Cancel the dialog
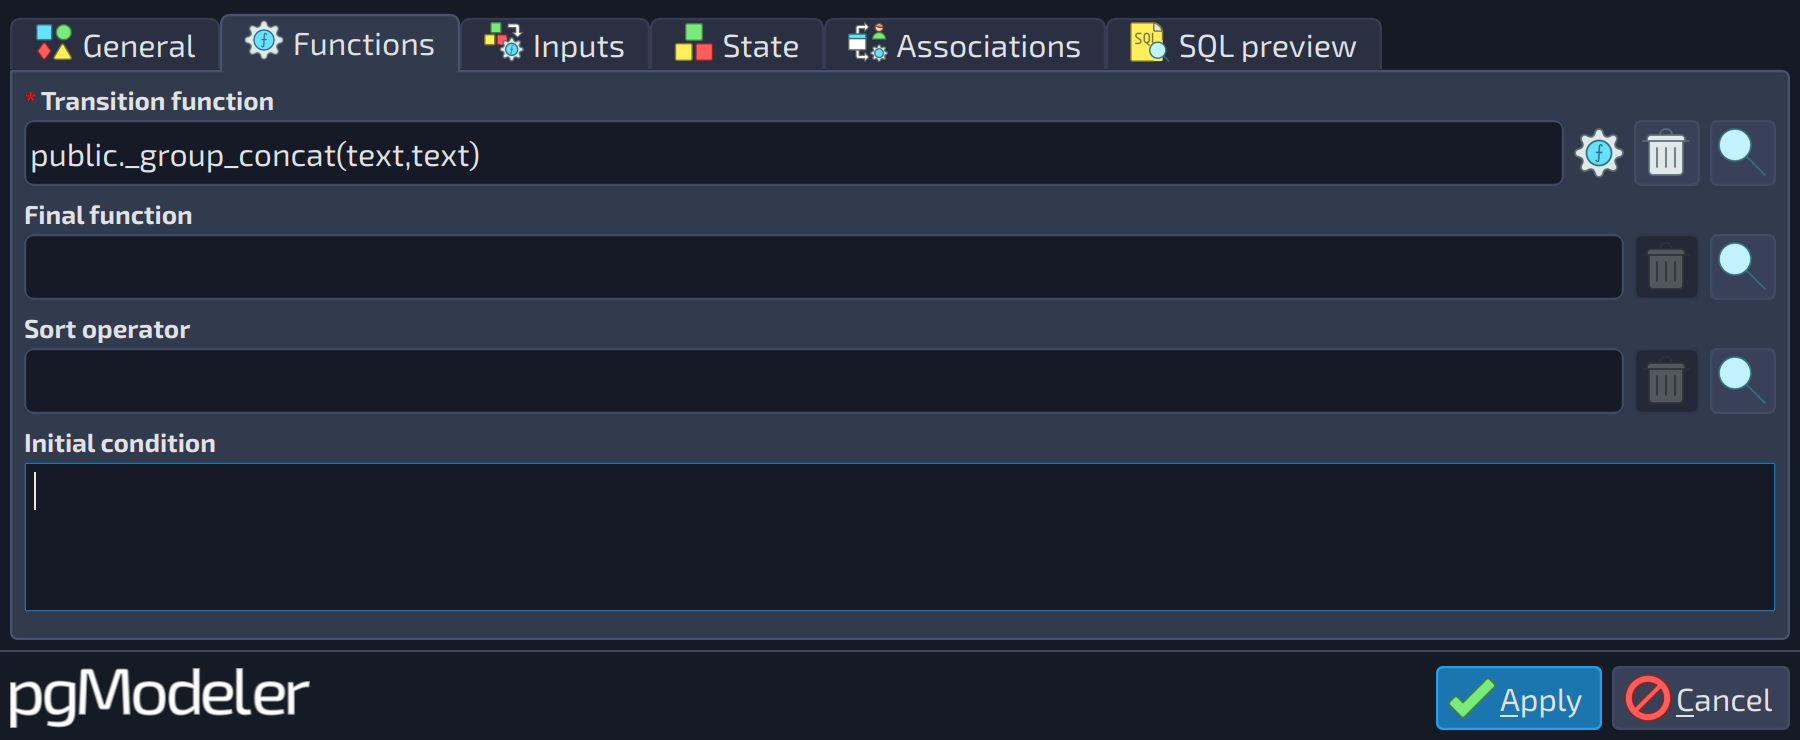 coord(1700,699)
